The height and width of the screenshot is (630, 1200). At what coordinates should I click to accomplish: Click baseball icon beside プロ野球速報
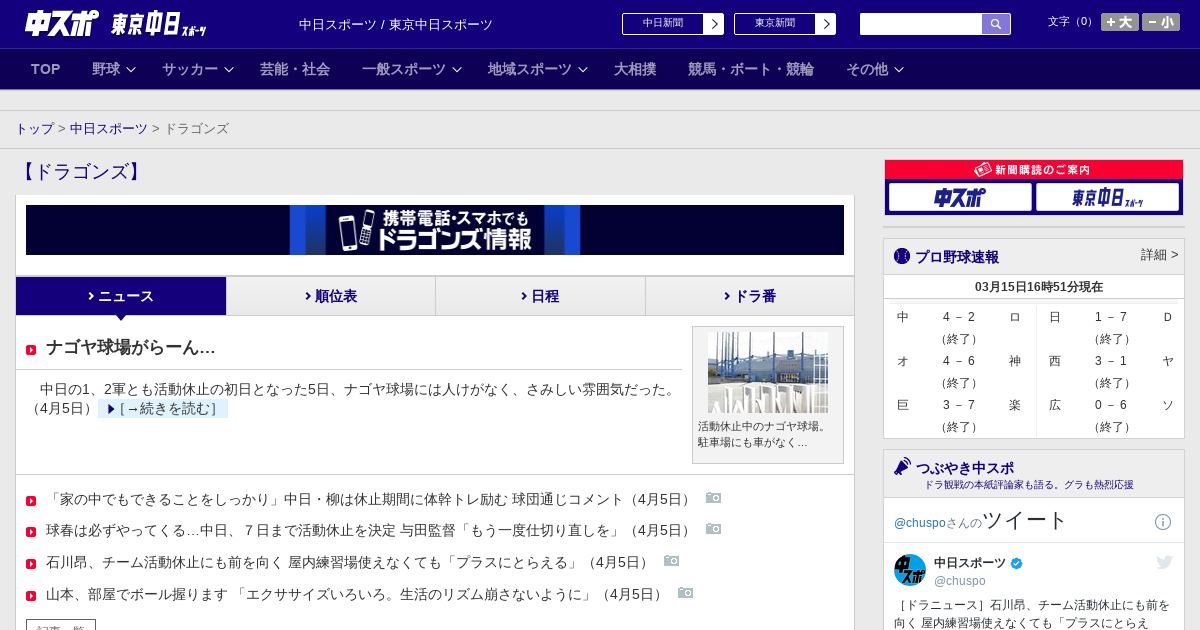click(x=902, y=256)
